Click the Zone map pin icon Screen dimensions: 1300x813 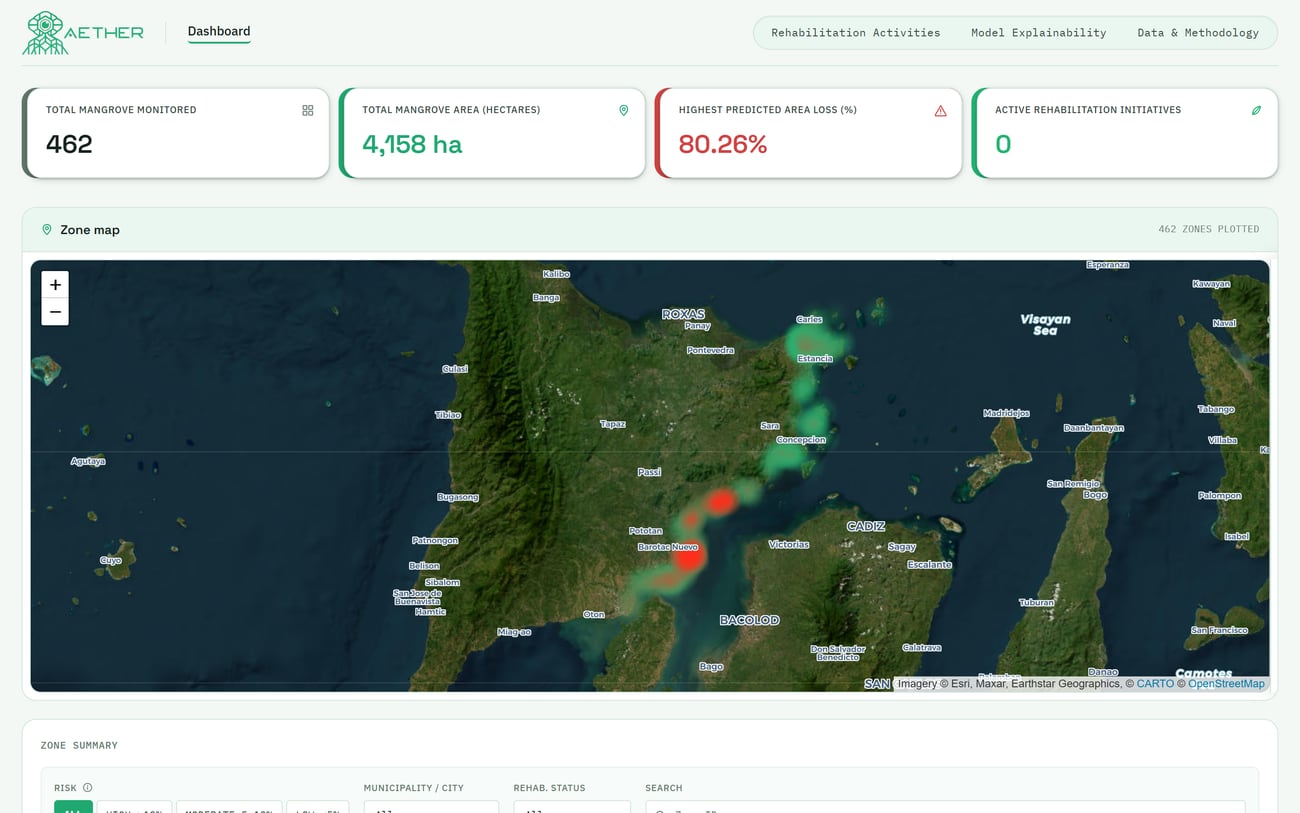[47, 230]
